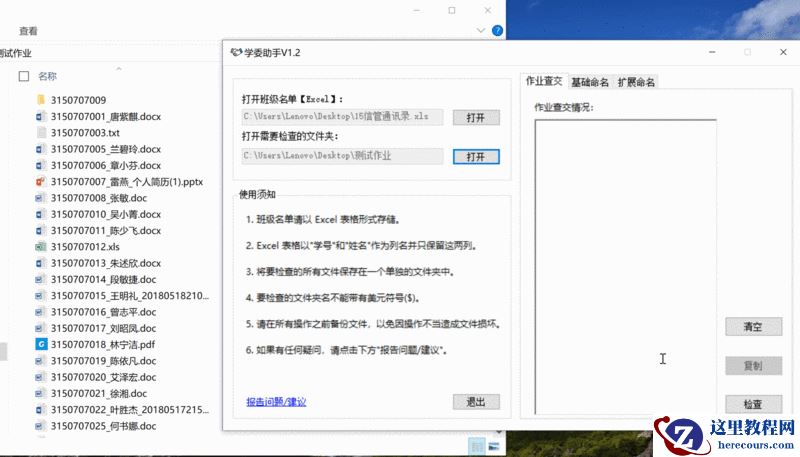Switch Explorer to details view icon

click(477, 446)
